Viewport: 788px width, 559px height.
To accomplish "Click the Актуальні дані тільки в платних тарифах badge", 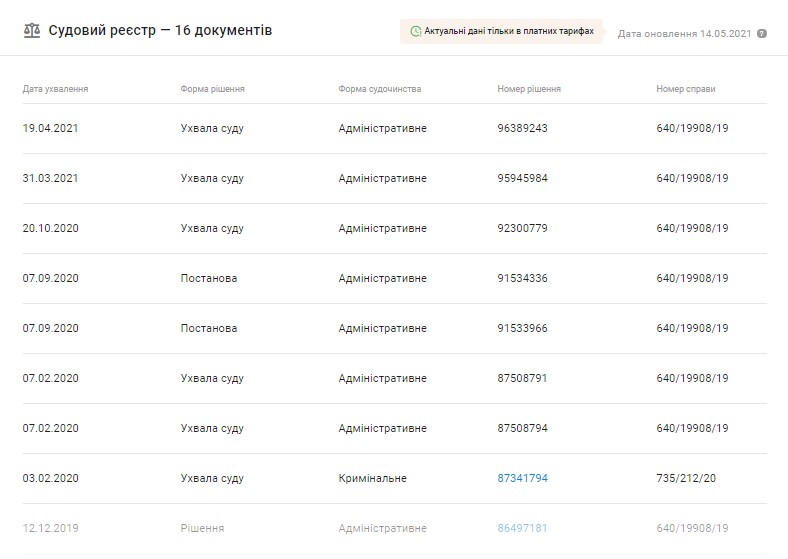I will pos(502,32).
